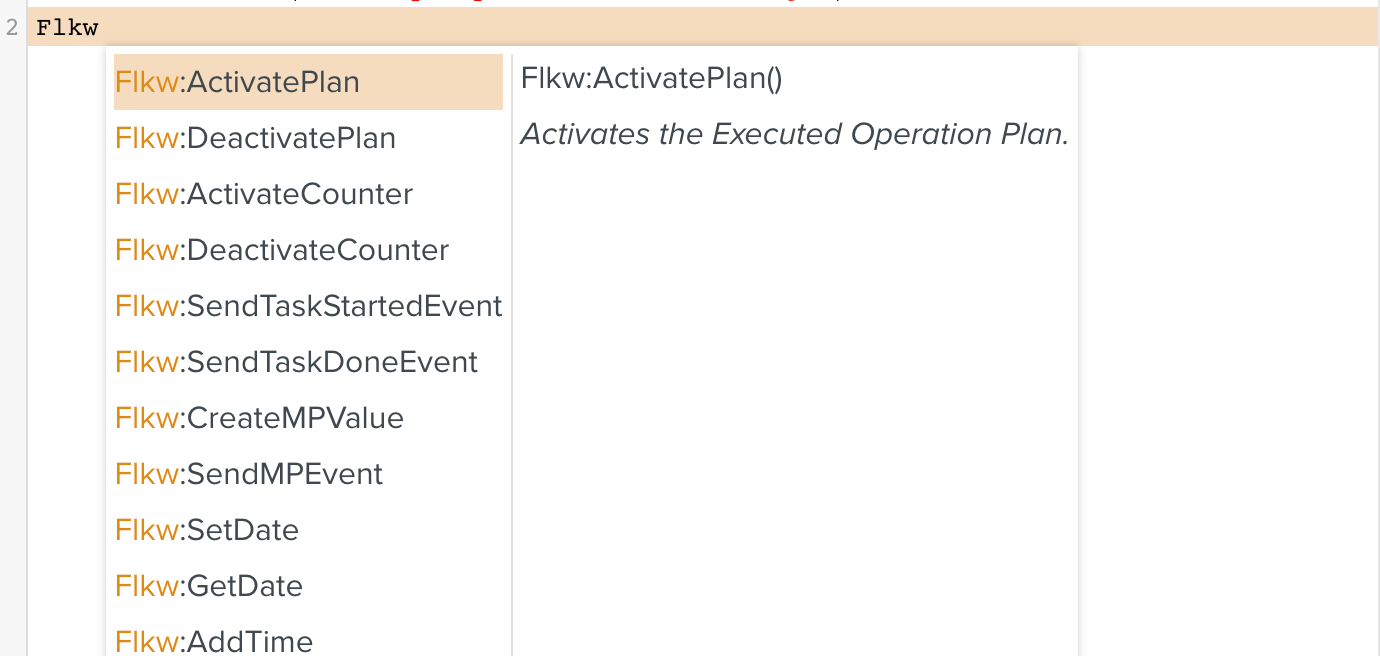This screenshot has width=1380, height=656.
Task: Insert the Flkw:SendTaskStartedEvent suggestion
Action: click(x=308, y=306)
